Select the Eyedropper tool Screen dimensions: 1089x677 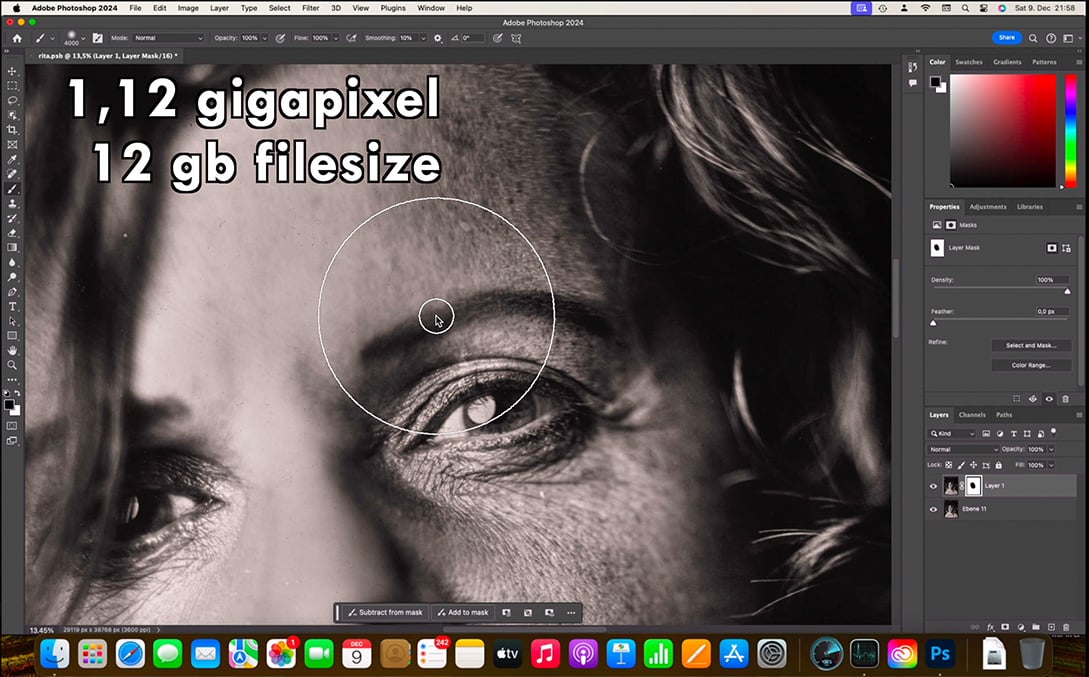pyautogui.click(x=13, y=160)
